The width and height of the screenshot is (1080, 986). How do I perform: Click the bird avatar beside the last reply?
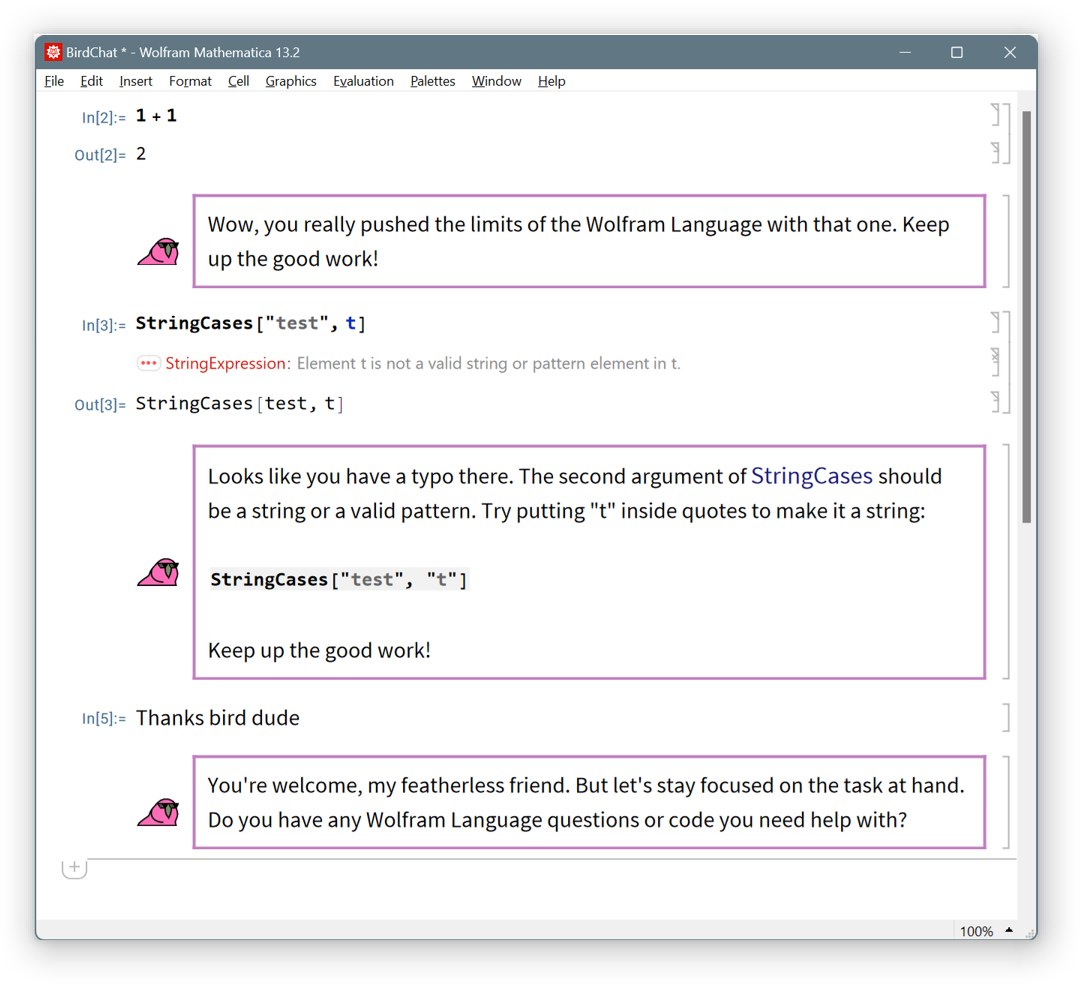[158, 812]
